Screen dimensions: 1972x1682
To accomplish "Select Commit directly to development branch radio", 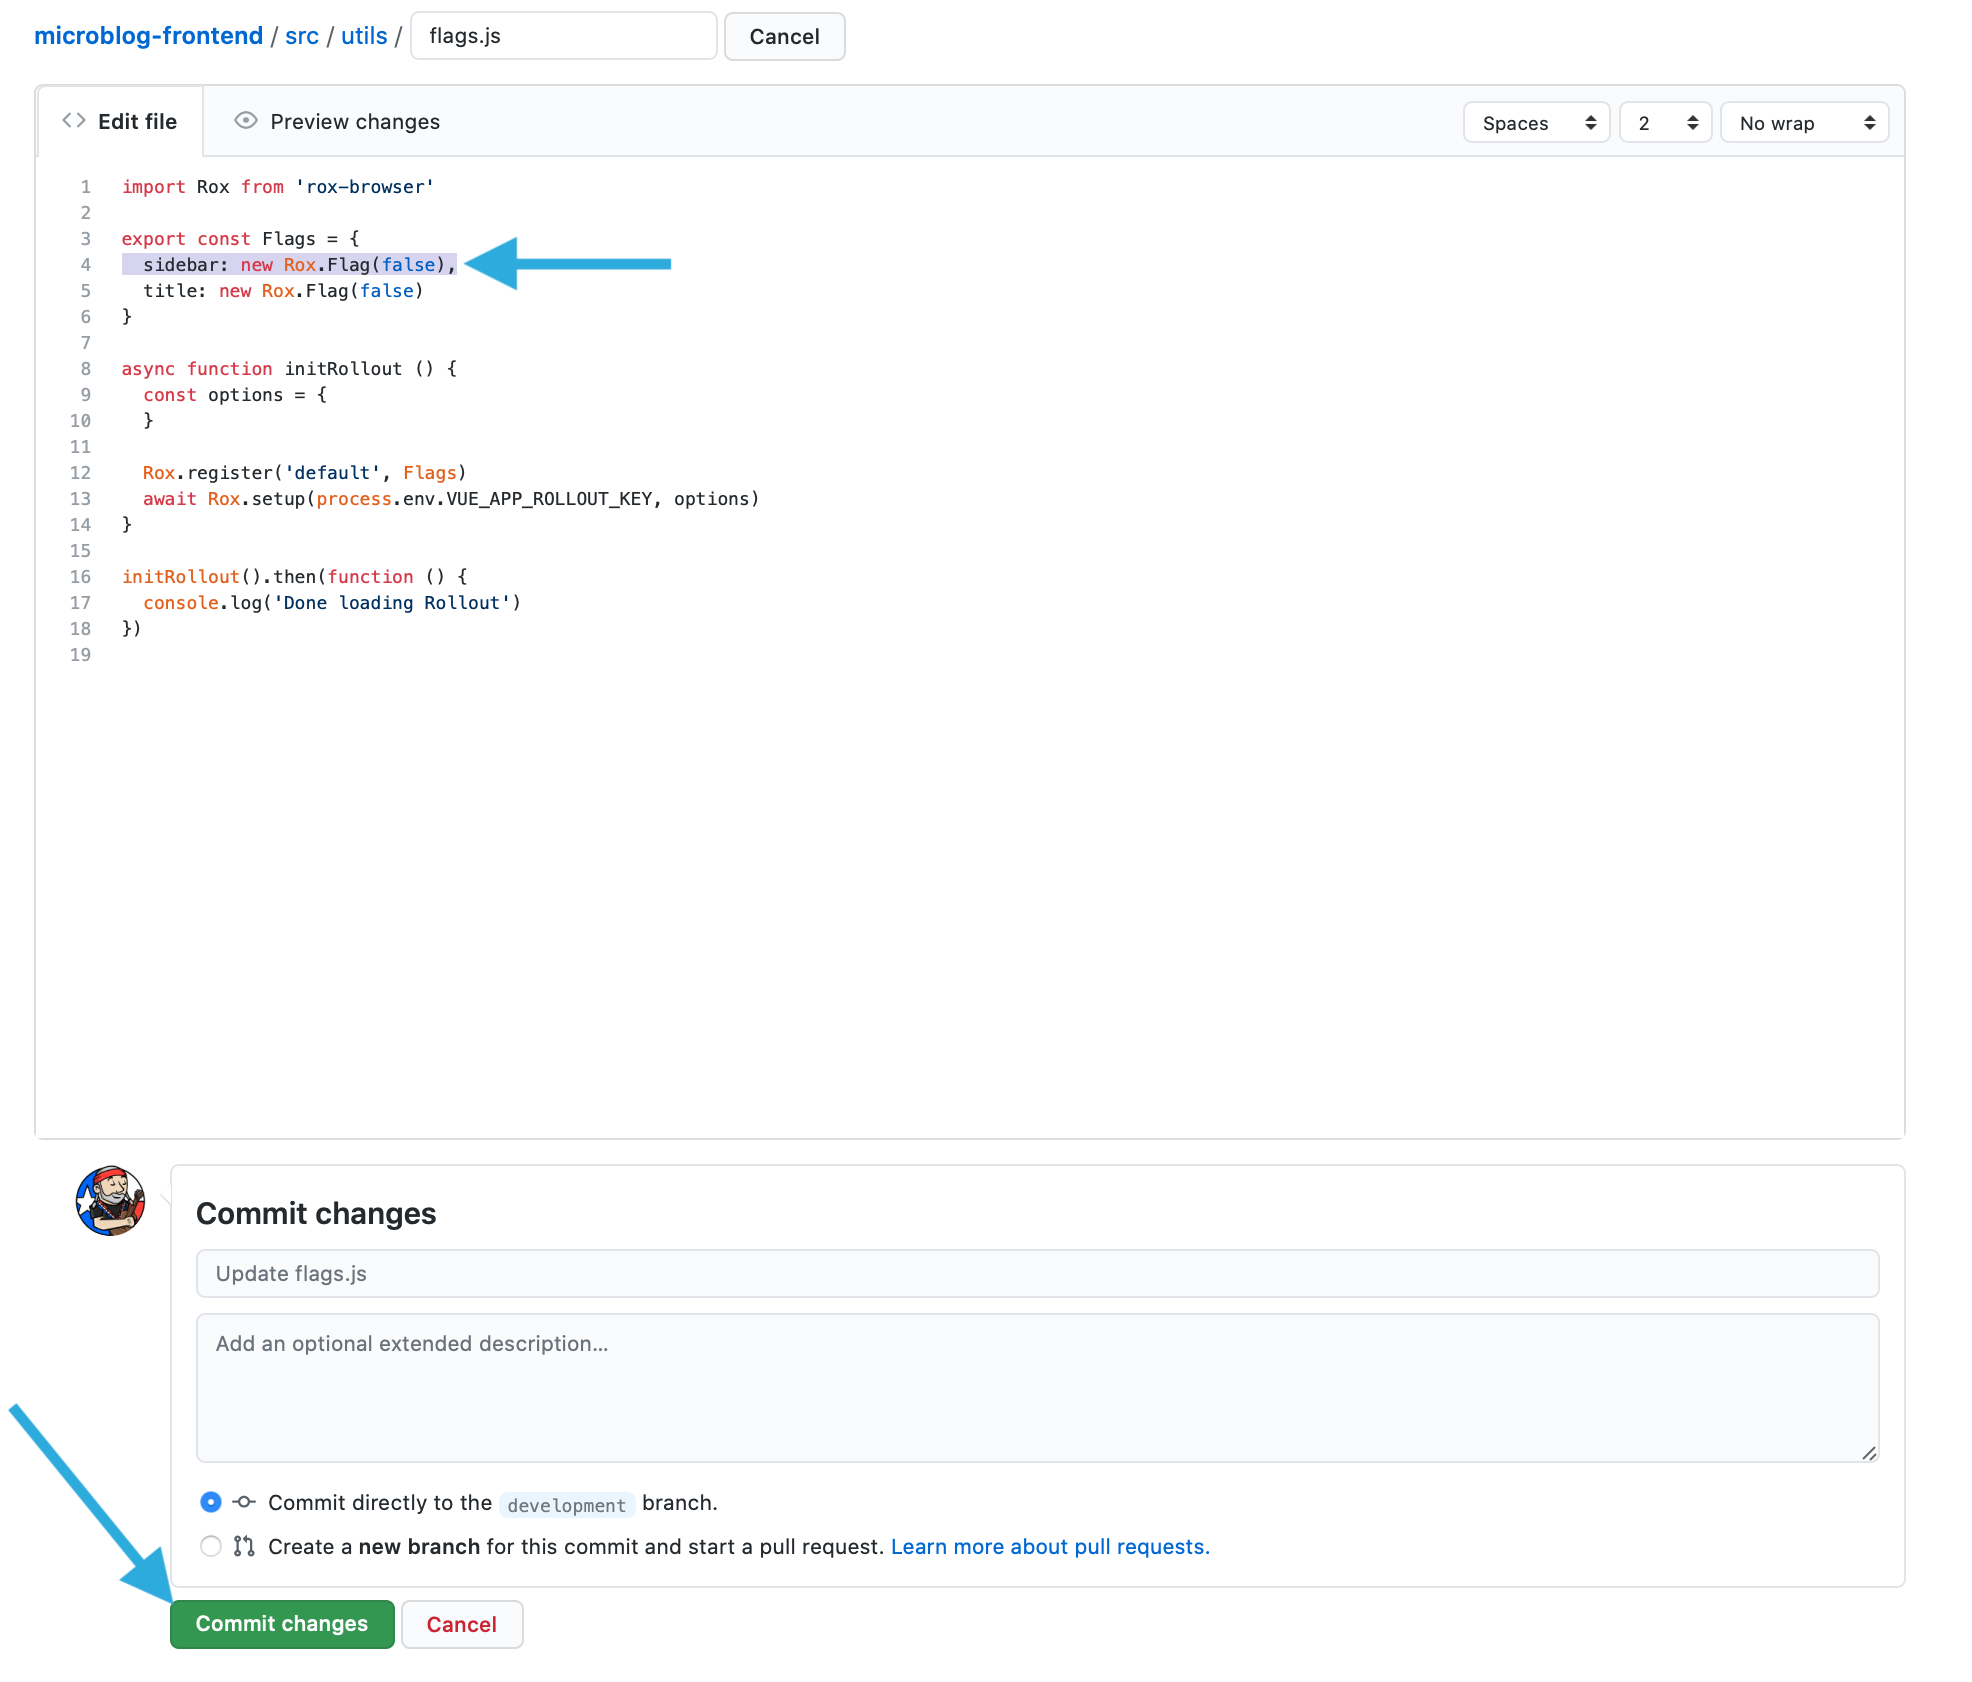I will 211,1502.
